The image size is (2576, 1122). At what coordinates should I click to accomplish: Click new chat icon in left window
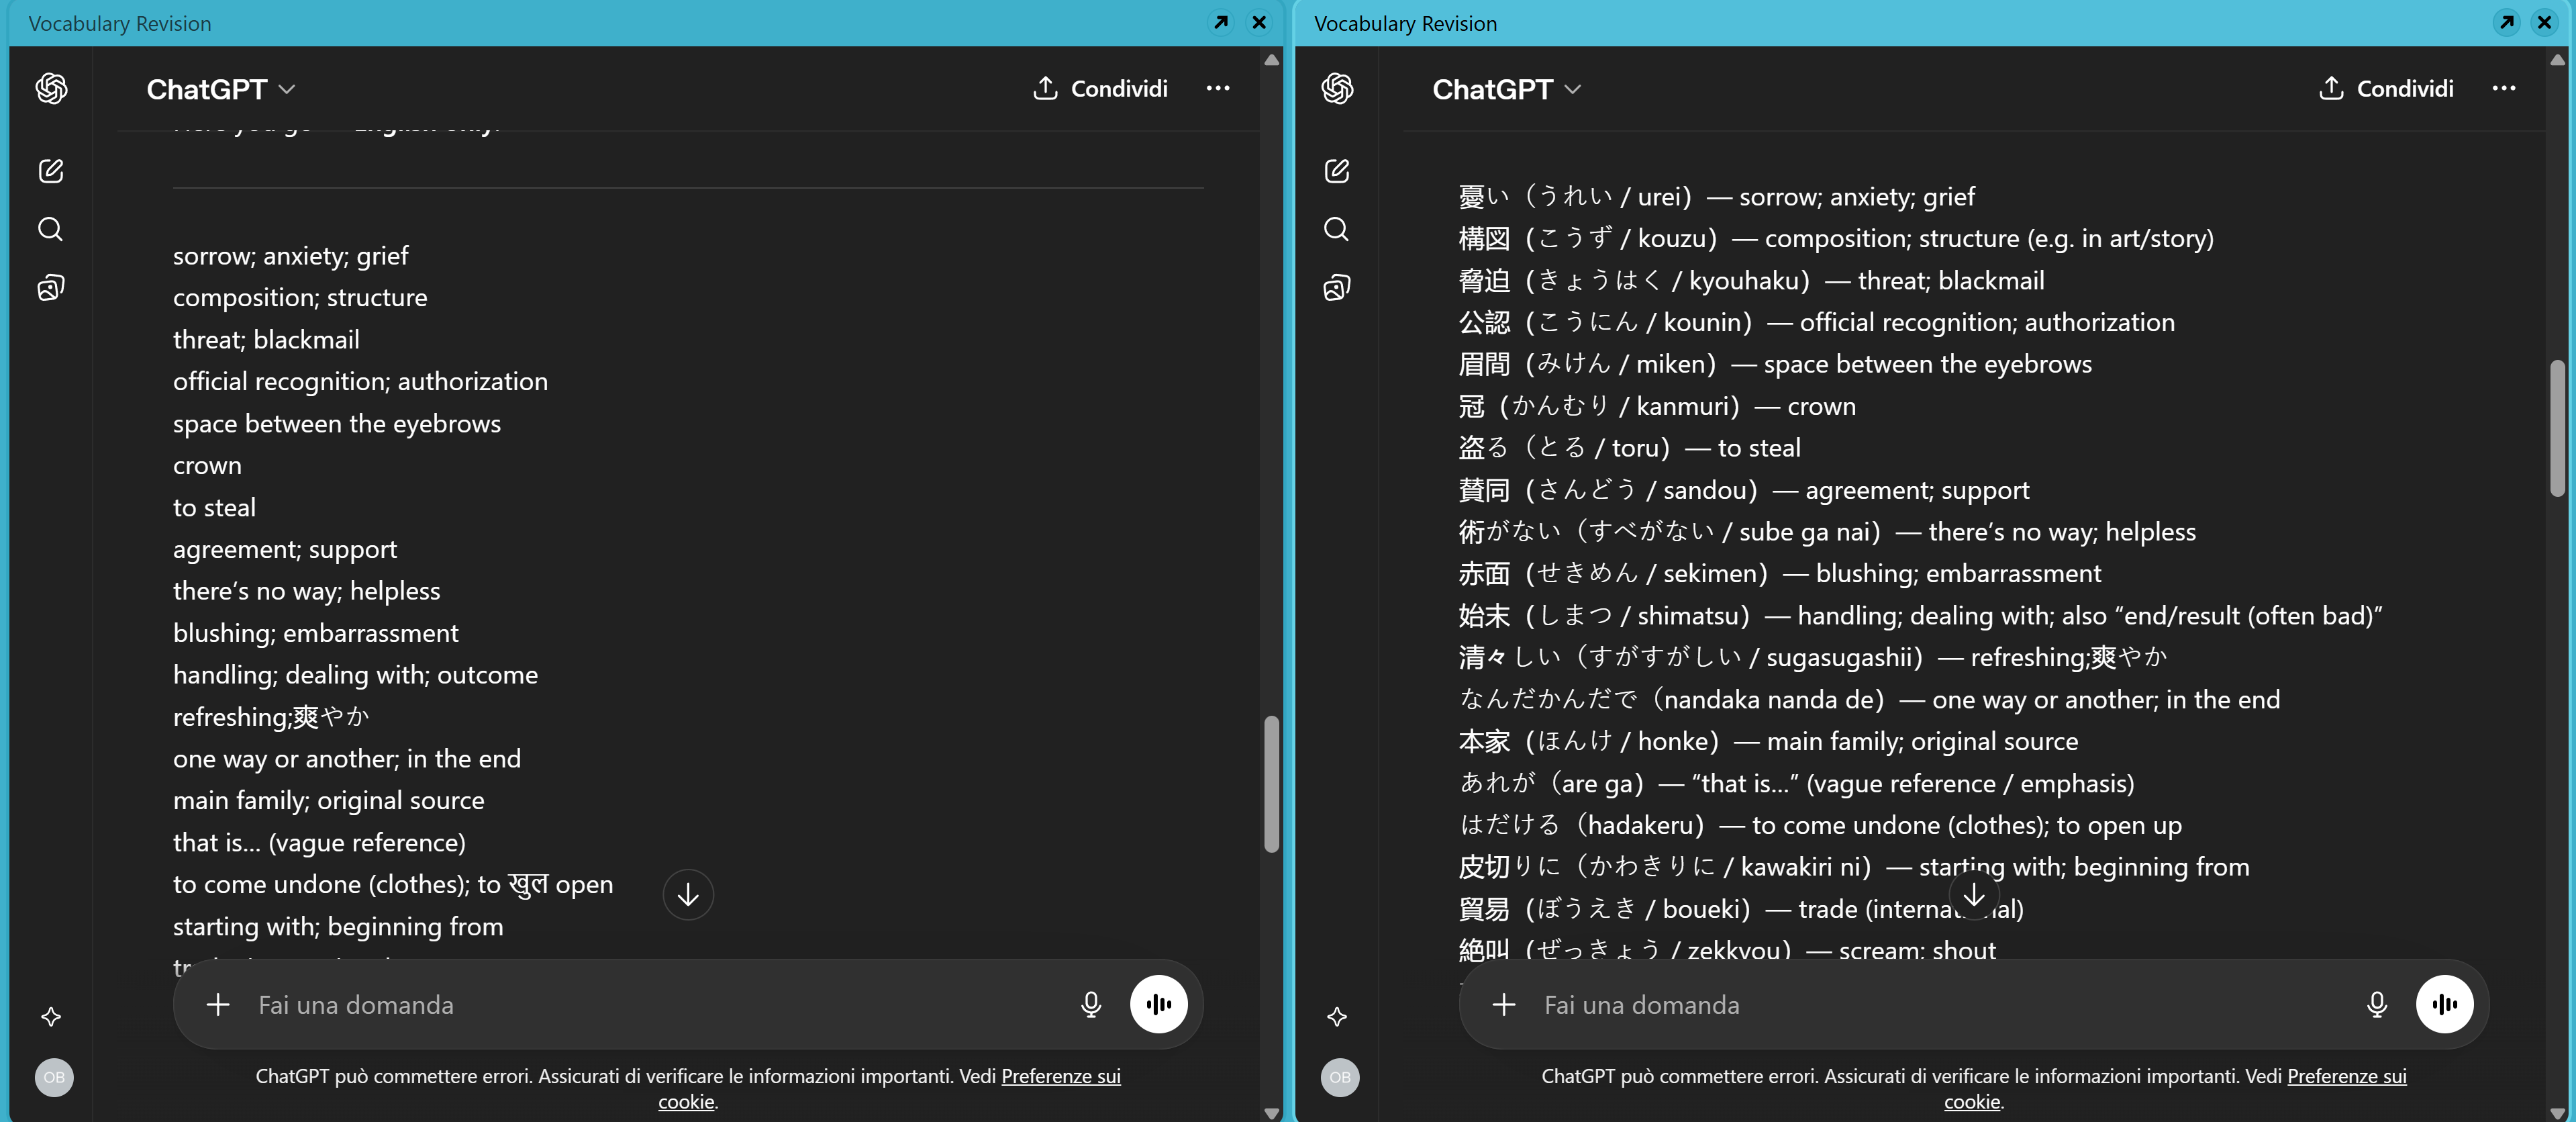click(51, 171)
